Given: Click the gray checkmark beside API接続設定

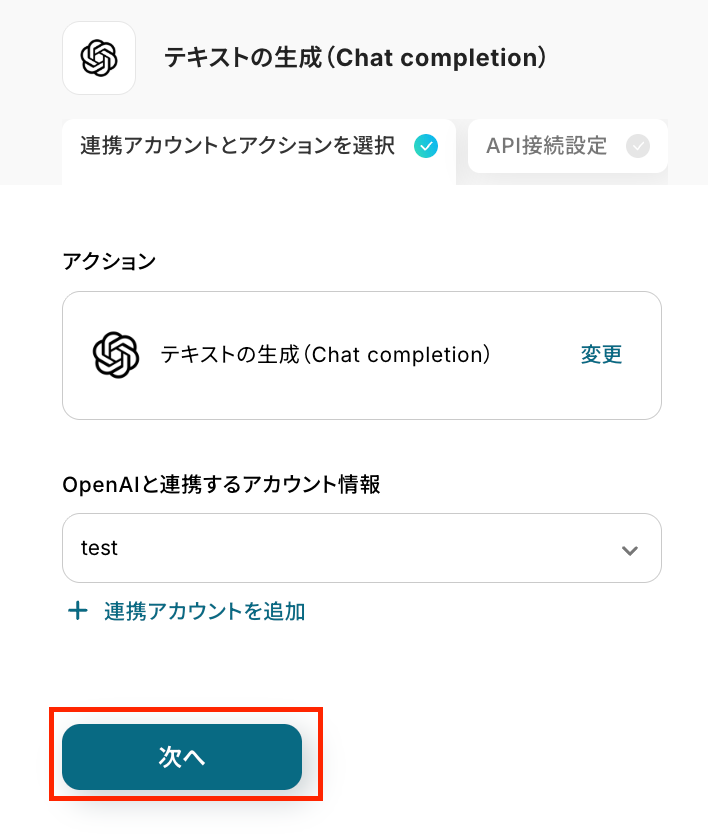Looking at the screenshot, I should pyautogui.click(x=637, y=147).
